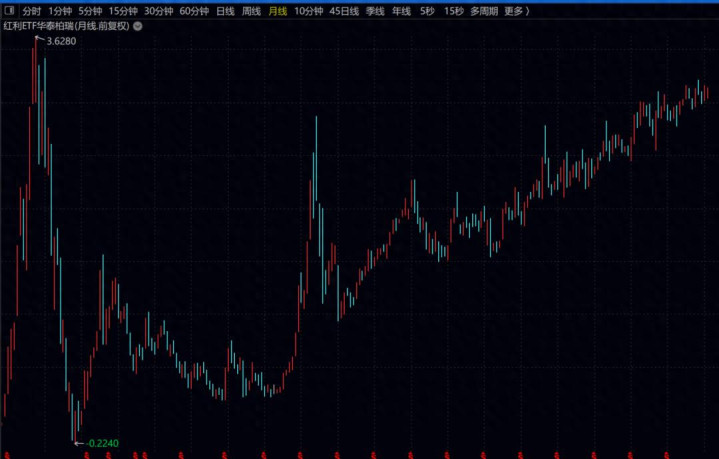
Task: Expand the 更多 periods menu
Action: point(516,11)
